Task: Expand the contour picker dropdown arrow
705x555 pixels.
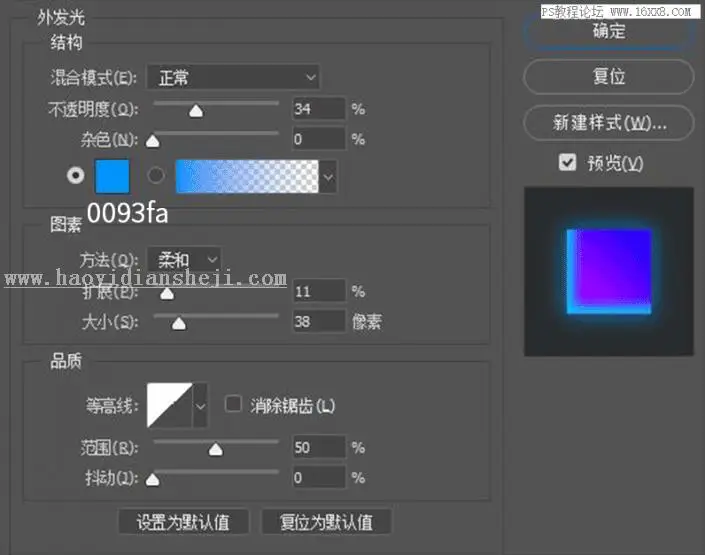Action: [x=201, y=406]
